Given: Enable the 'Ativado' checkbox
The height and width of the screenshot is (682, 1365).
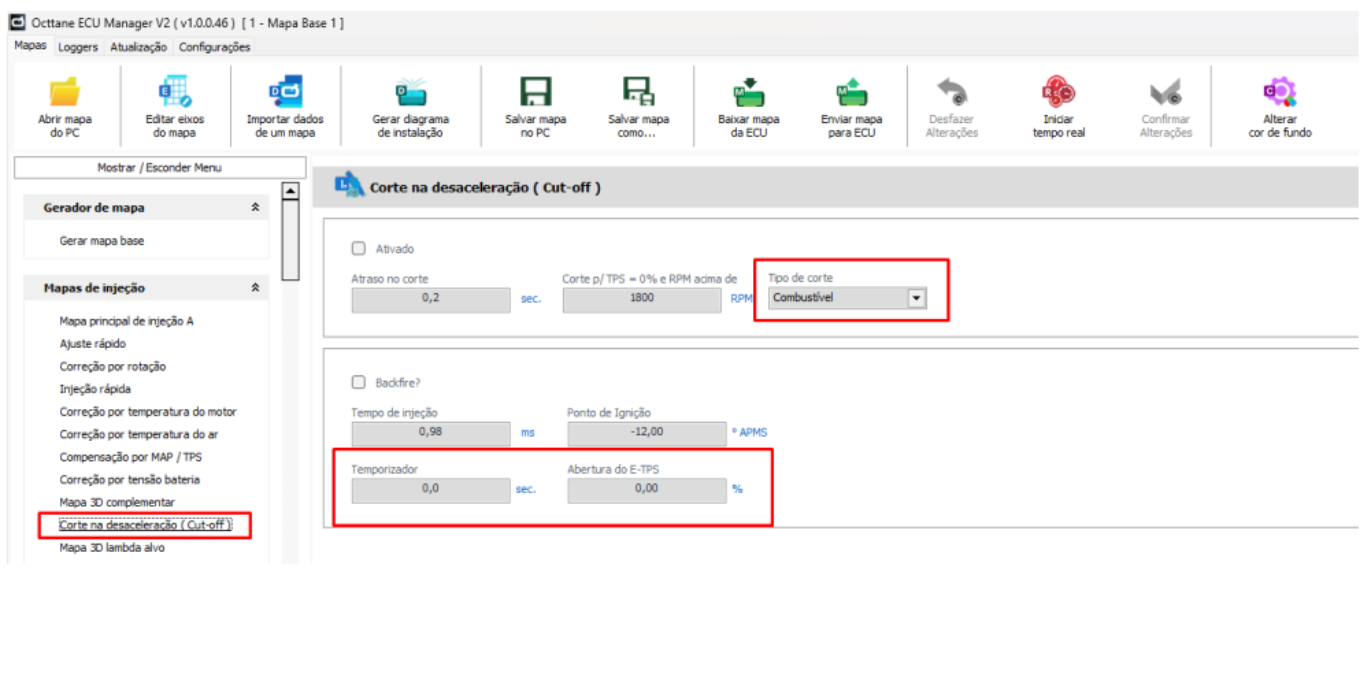Looking at the screenshot, I should tap(359, 249).
